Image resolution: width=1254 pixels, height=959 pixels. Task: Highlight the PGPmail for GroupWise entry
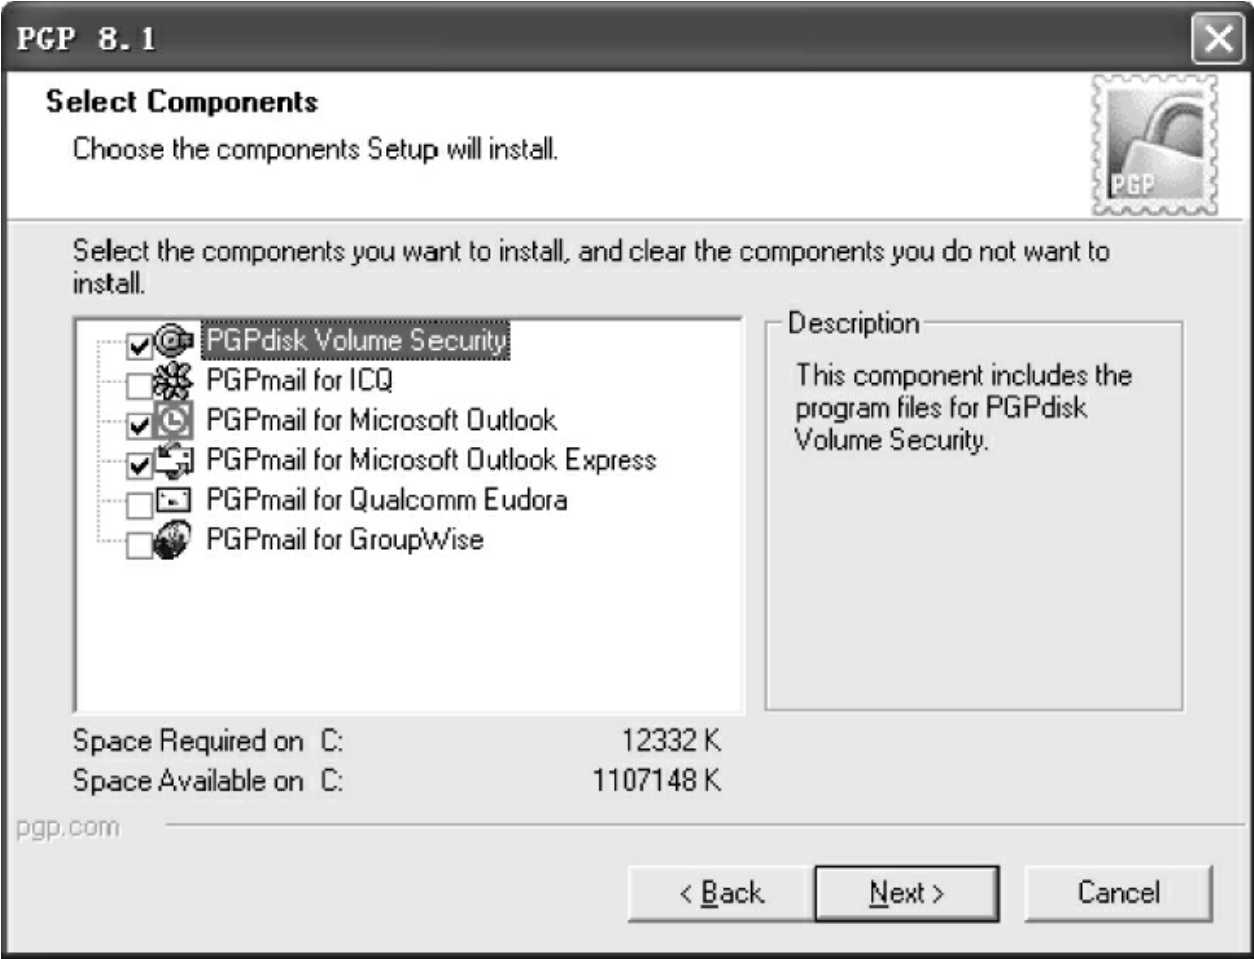pos(345,540)
